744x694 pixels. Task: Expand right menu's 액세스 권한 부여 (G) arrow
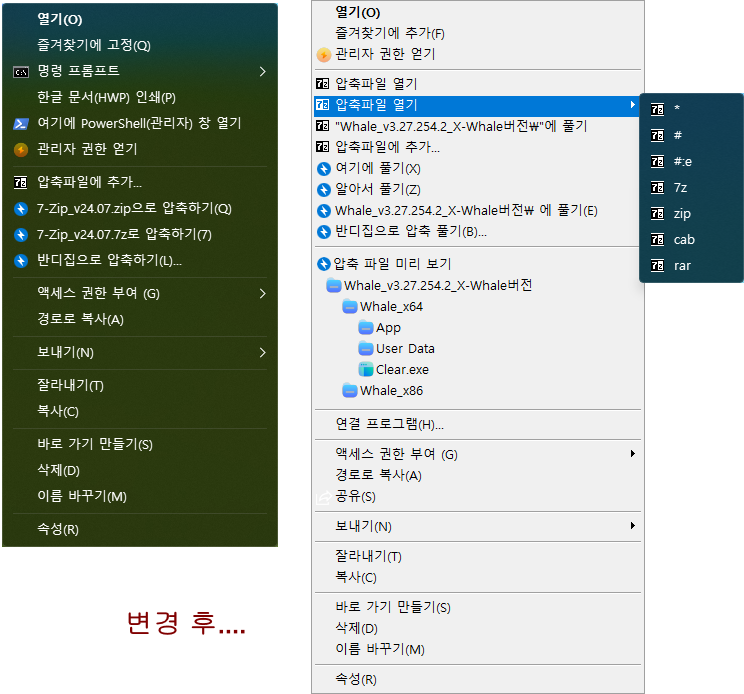click(632, 454)
